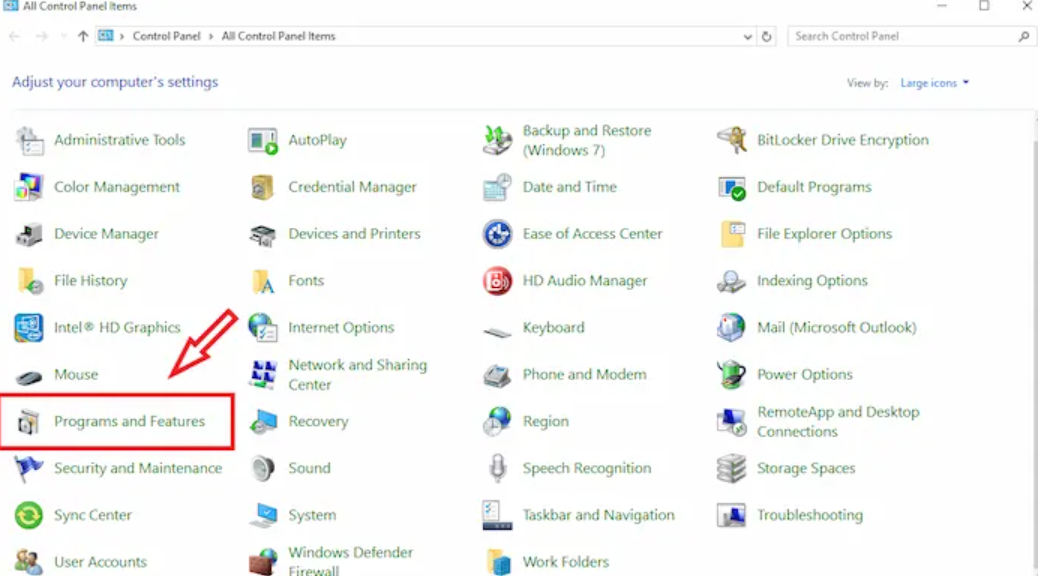Viewport: 1038px width, 576px height.
Task: Open the Keyboard icon
Action: (497, 331)
